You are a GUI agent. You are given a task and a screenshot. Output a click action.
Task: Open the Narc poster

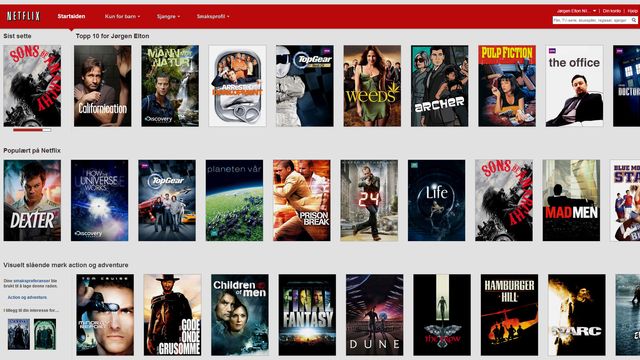pyautogui.click(x=577, y=315)
